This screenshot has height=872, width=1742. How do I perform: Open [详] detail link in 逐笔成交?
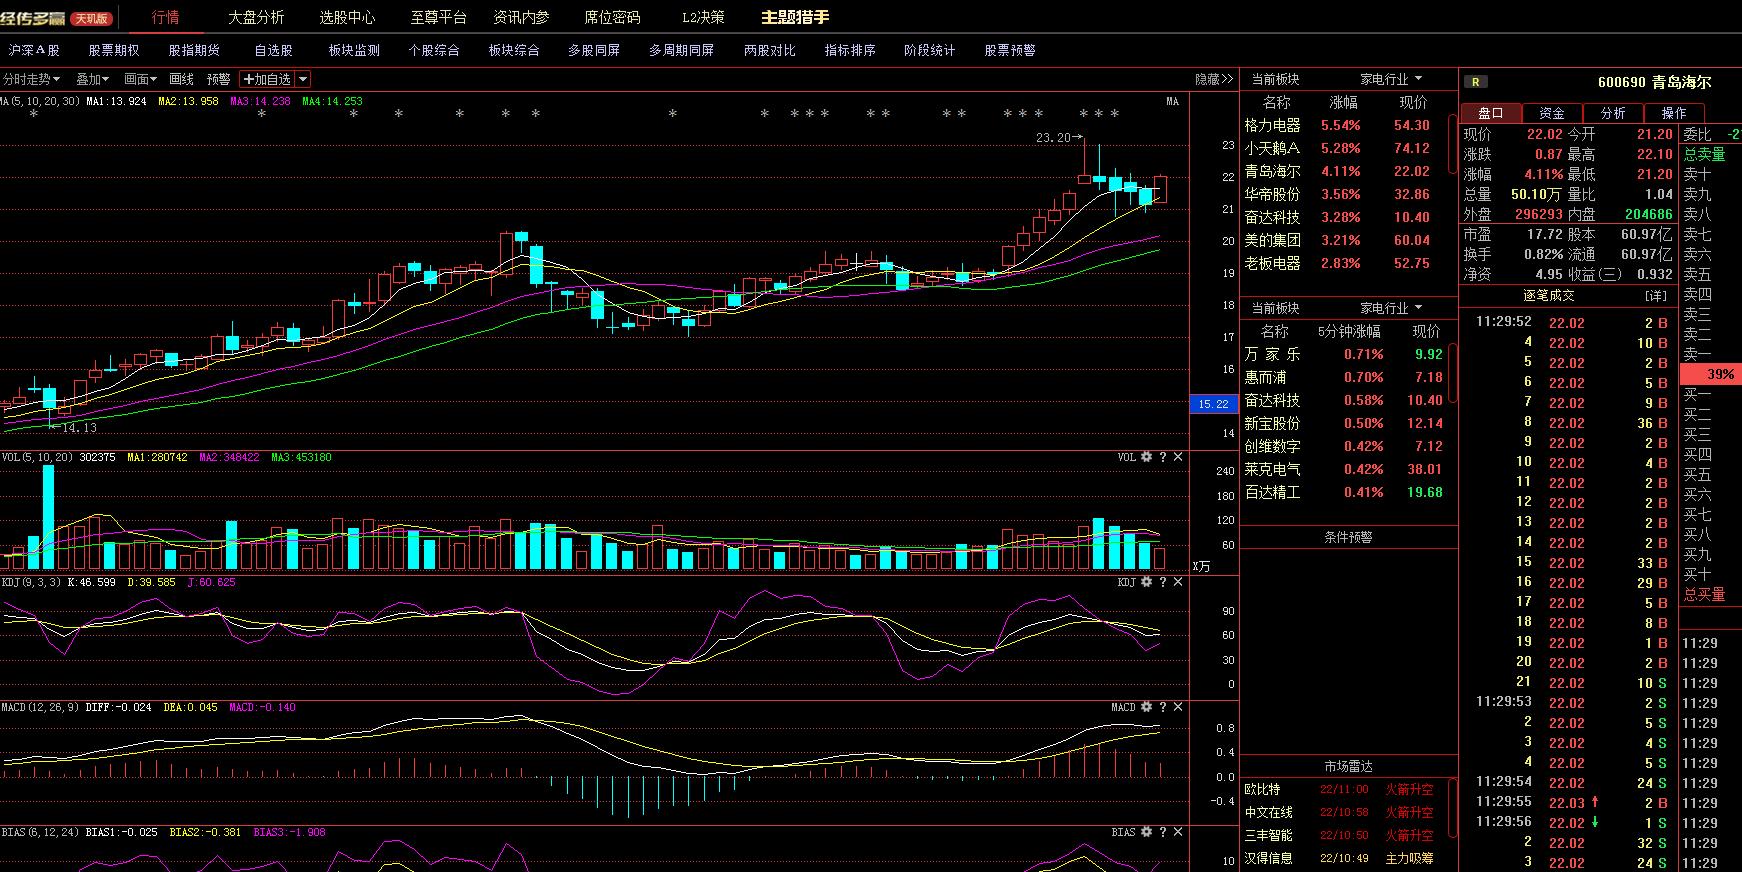pyautogui.click(x=1656, y=295)
